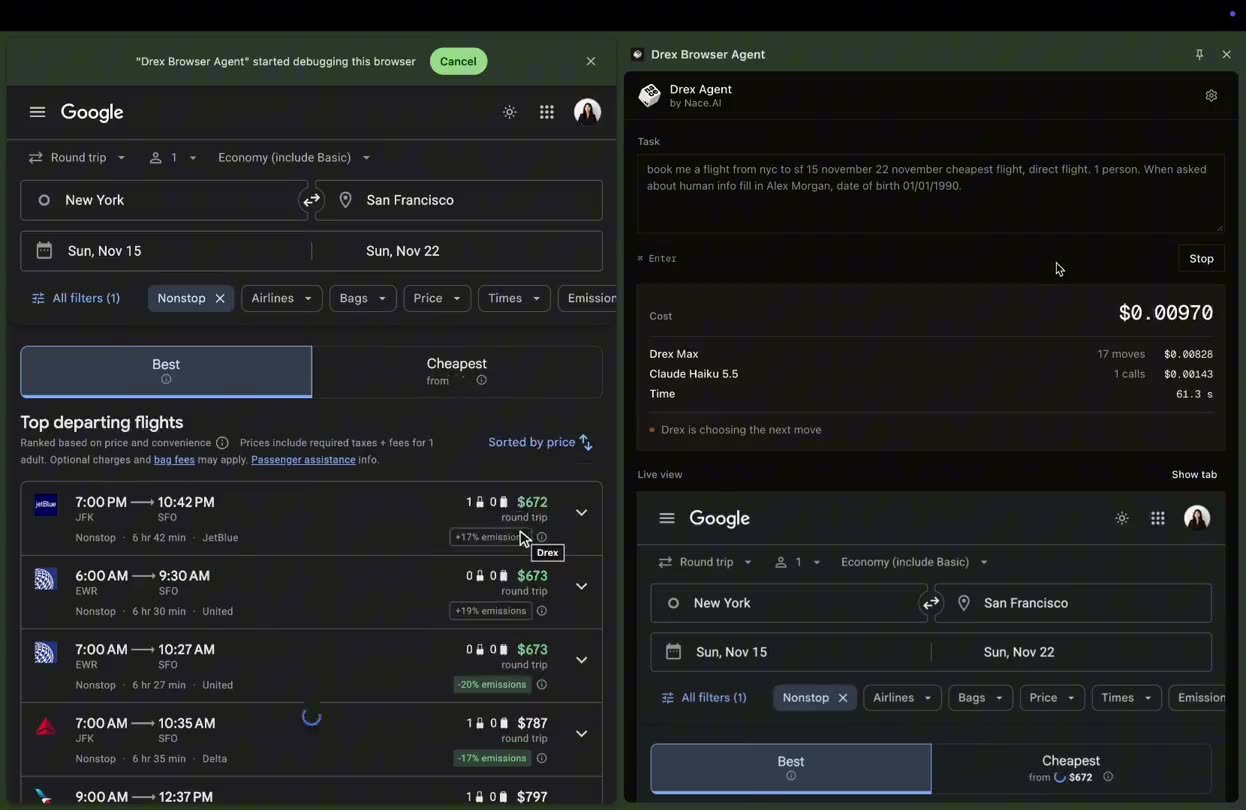Open hamburger menu in Live view

coord(667,518)
